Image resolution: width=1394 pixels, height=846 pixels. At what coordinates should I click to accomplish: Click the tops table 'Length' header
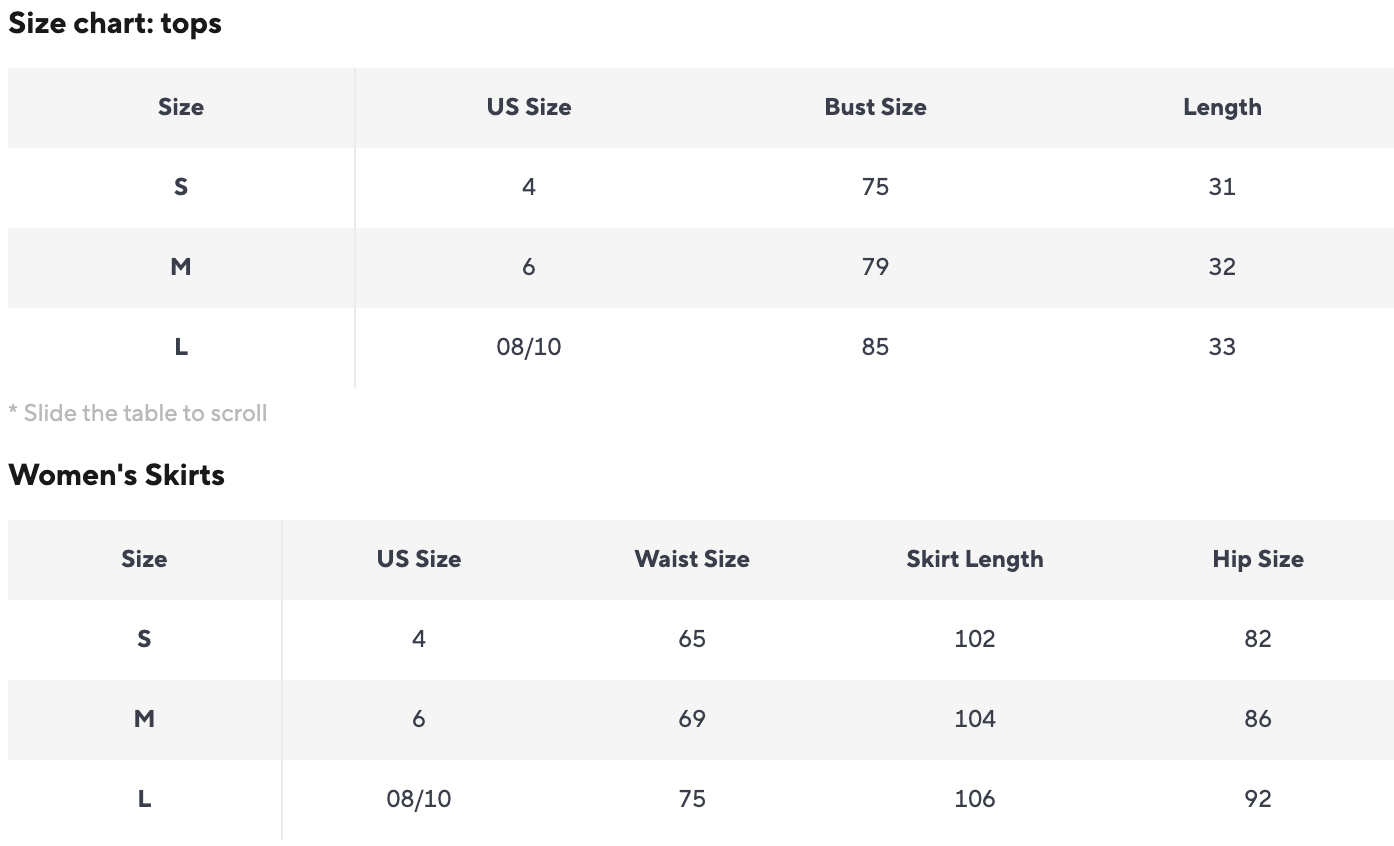[x=1221, y=107]
